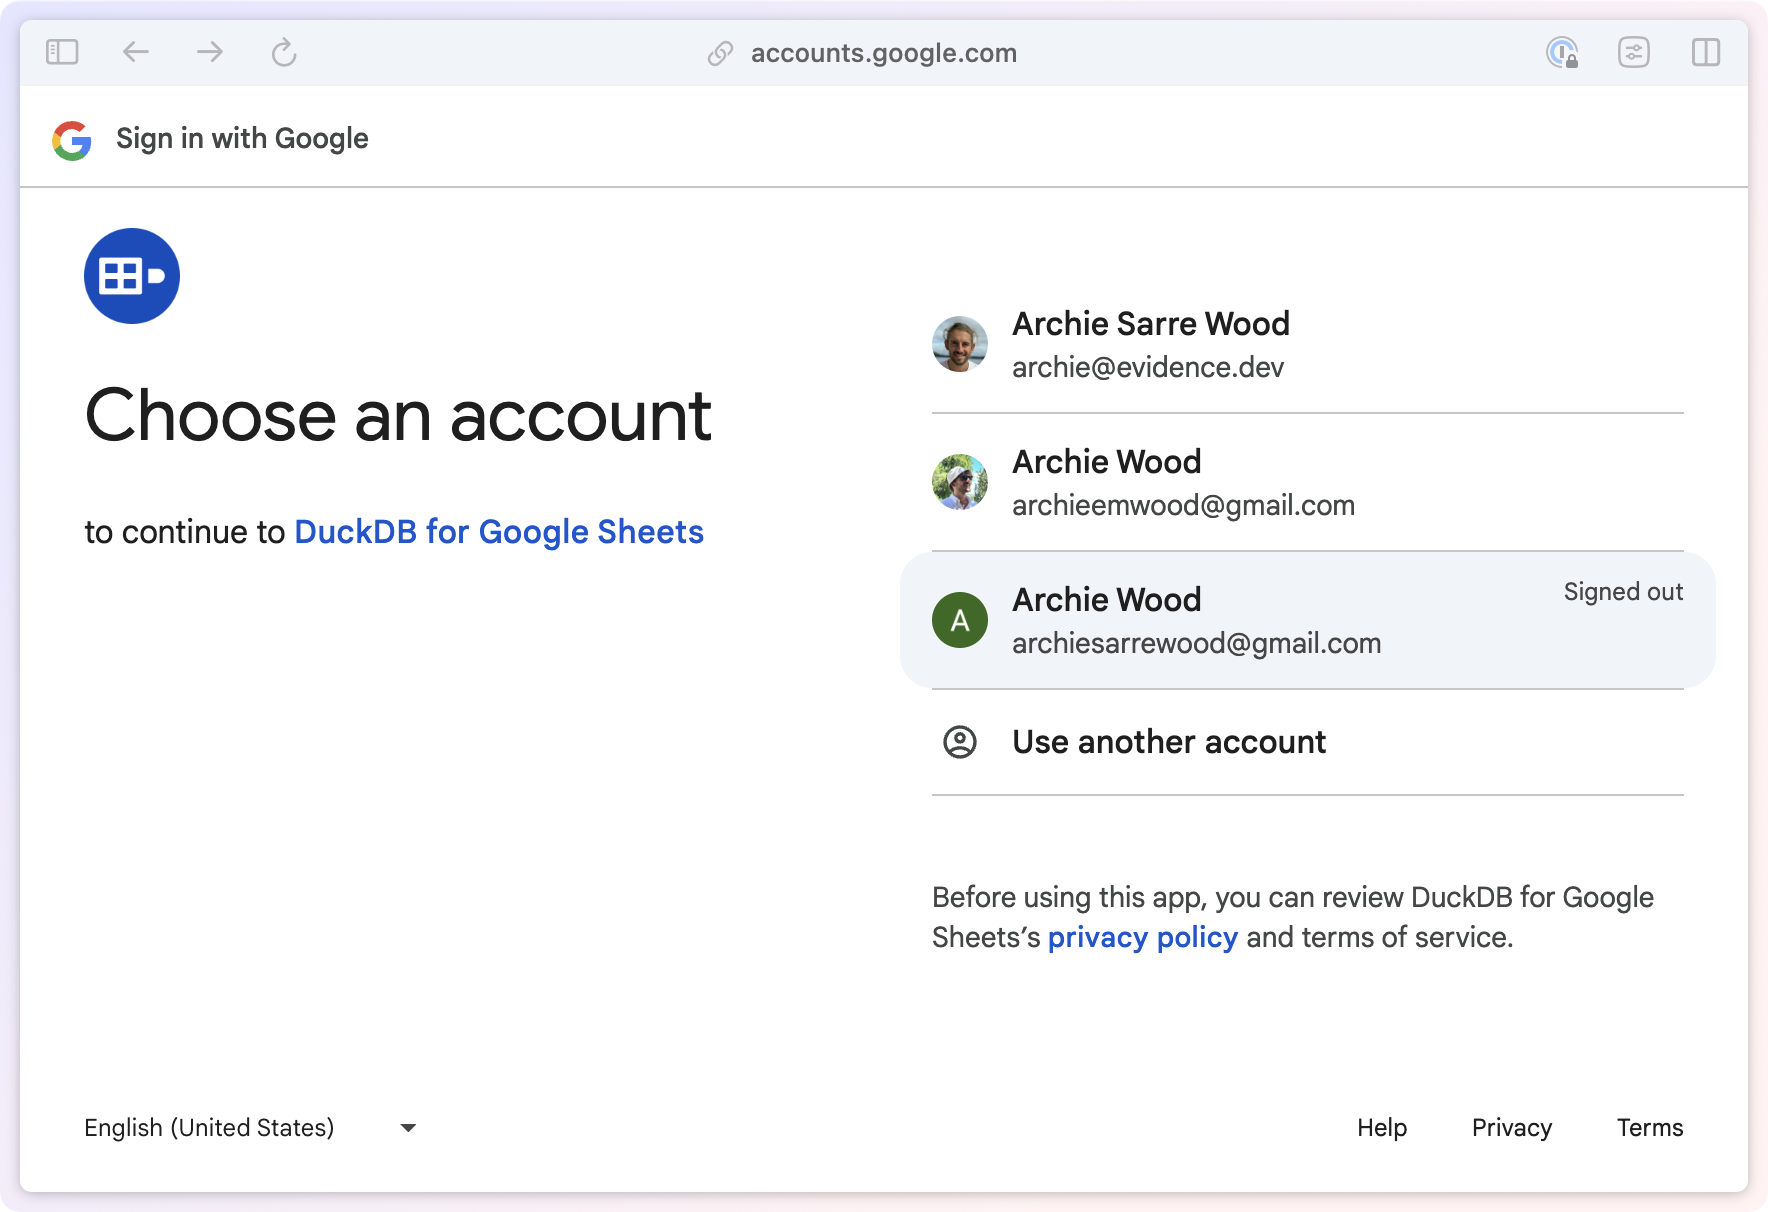Click the link icon beside the URL
Image resolution: width=1768 pixels, height=1212 pixels.
point(720,53)
